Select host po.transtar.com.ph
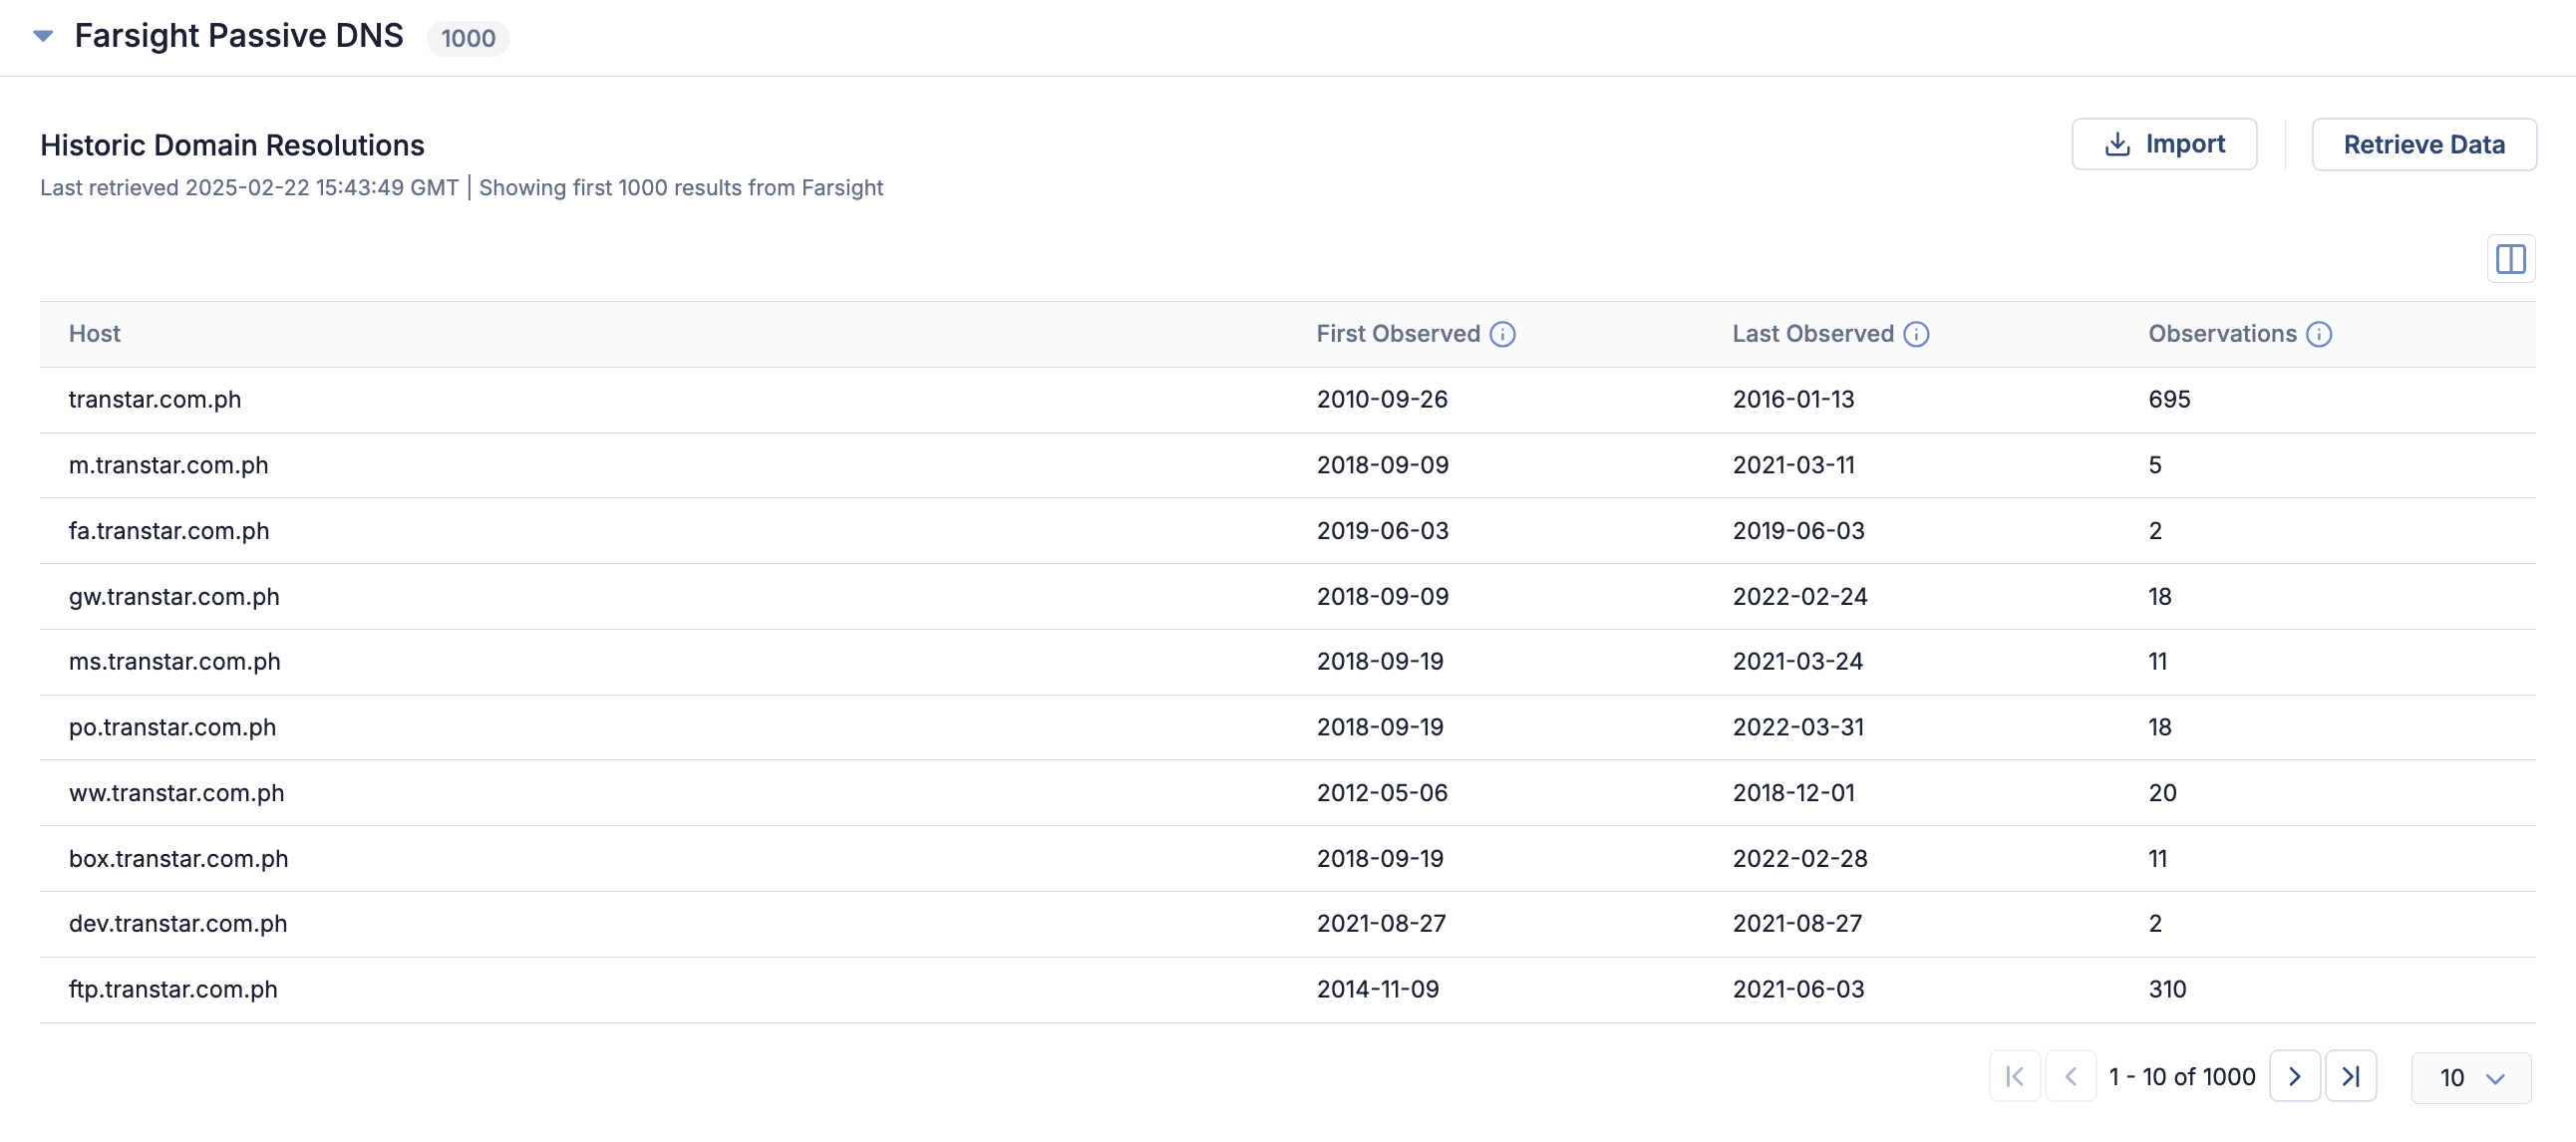 (172, 727)
